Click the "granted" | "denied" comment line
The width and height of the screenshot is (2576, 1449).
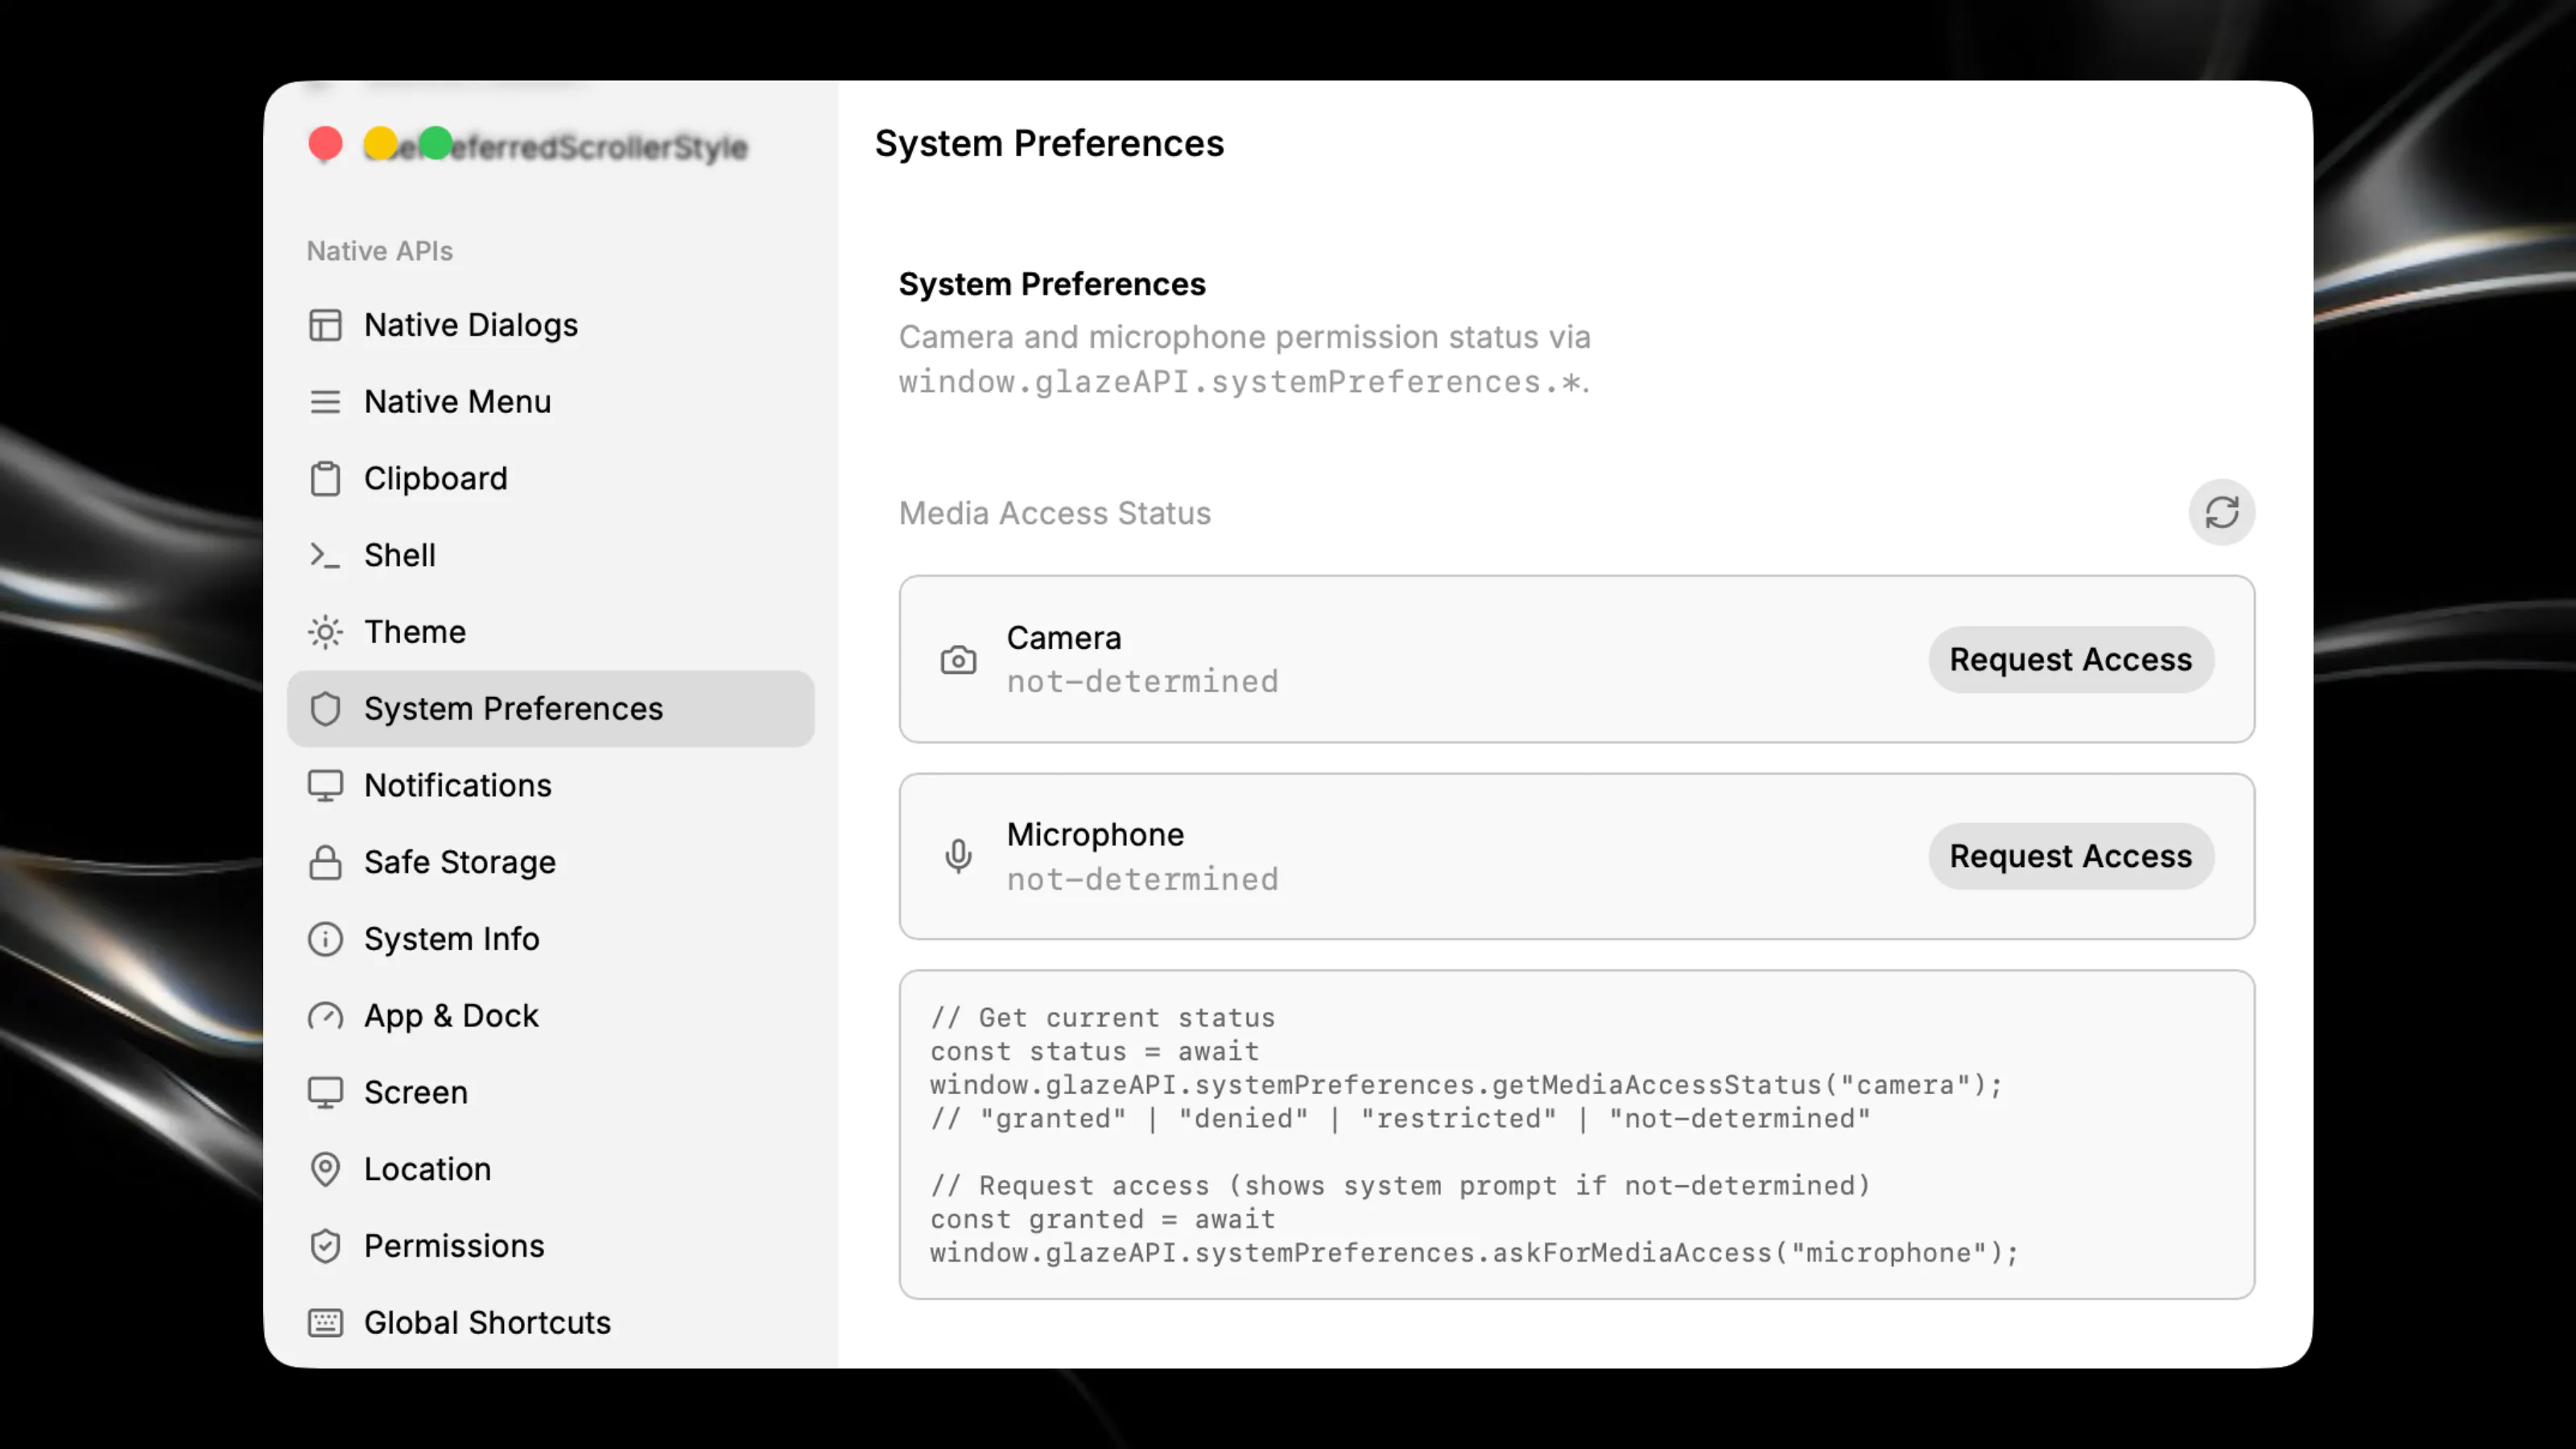coord(1399,1119)
